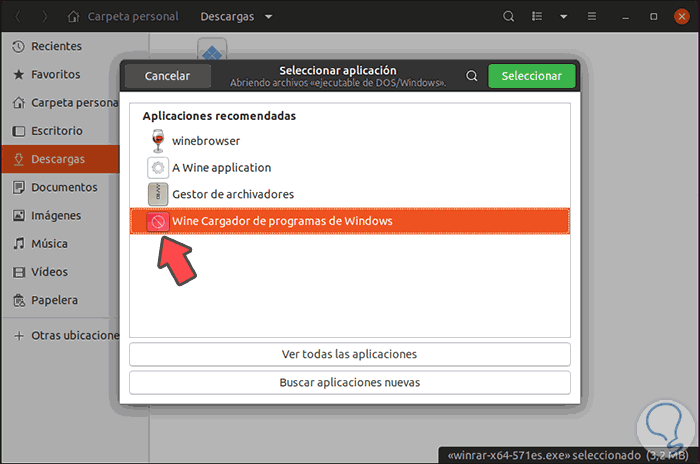Click the green Seleccionar button
The image size is (700, 464).
pos(531,76)
